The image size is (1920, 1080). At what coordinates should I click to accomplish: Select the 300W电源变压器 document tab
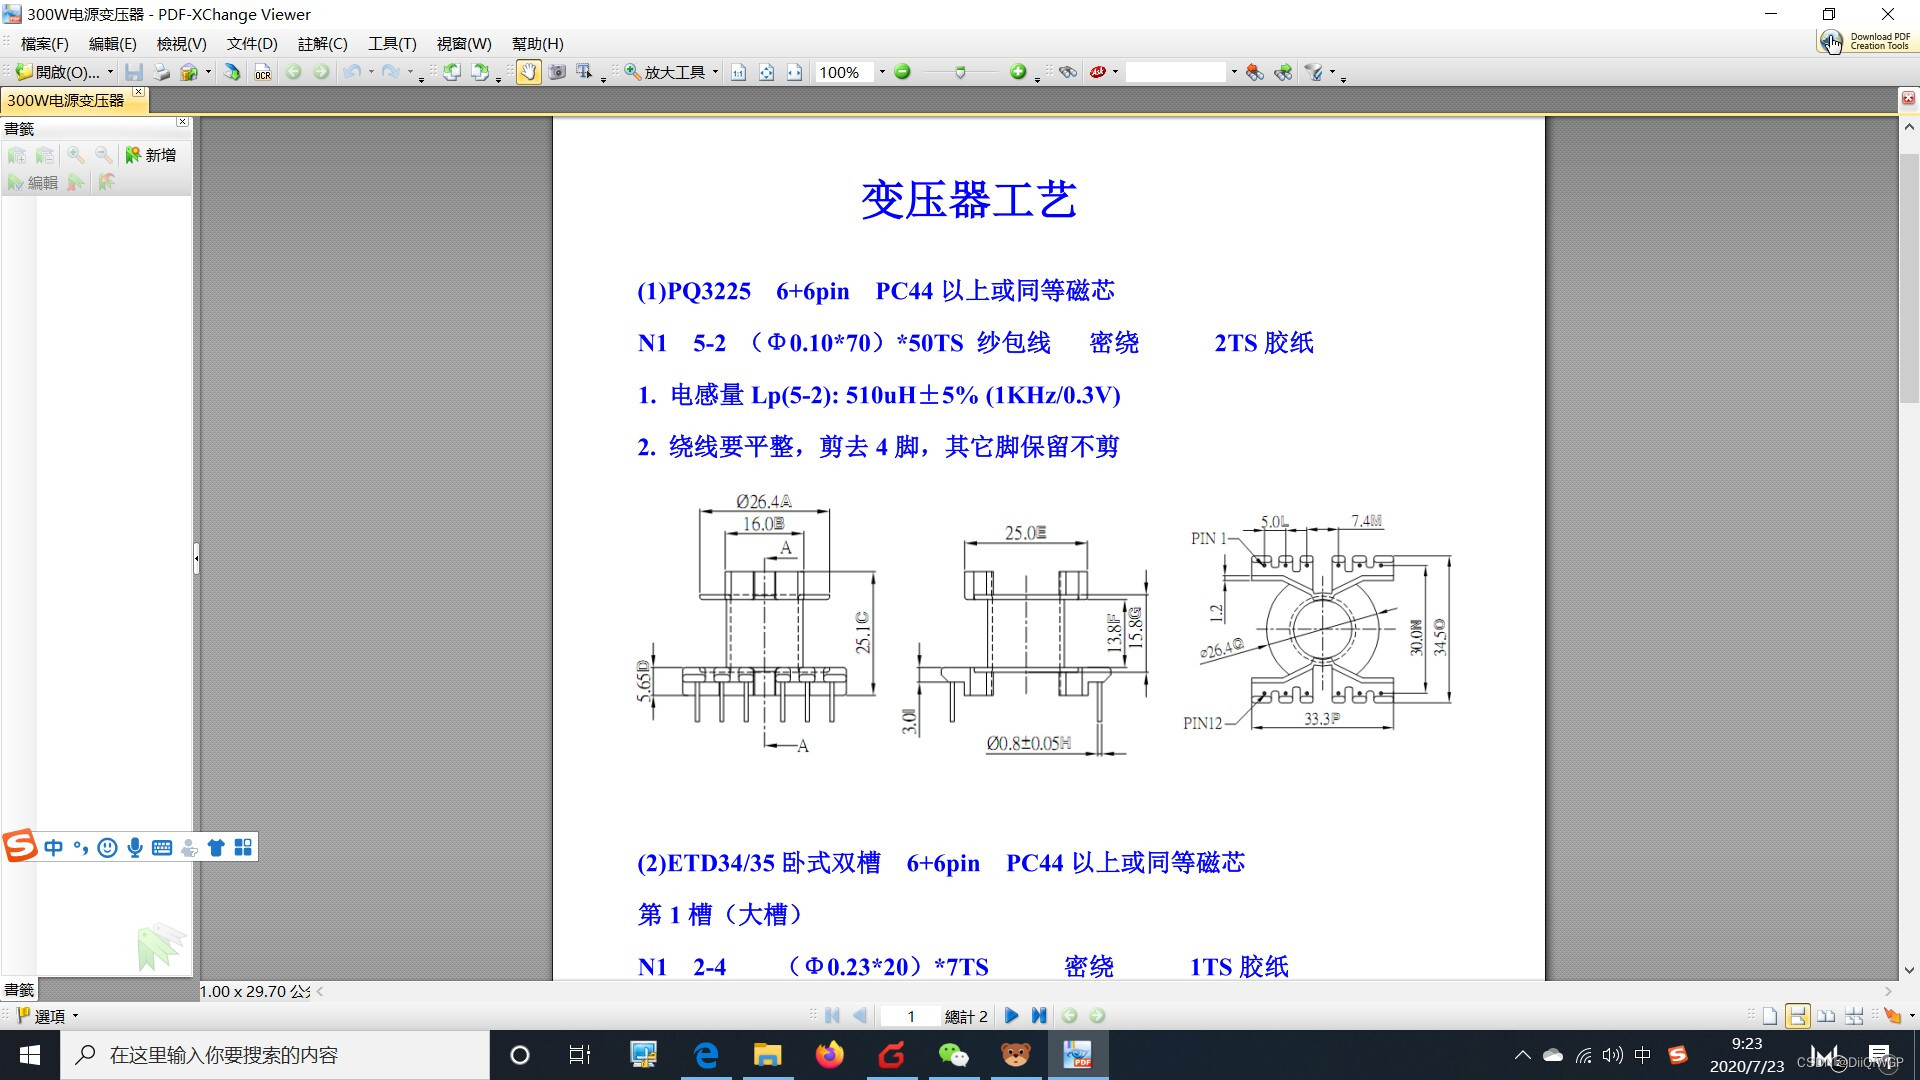point(66,100)
